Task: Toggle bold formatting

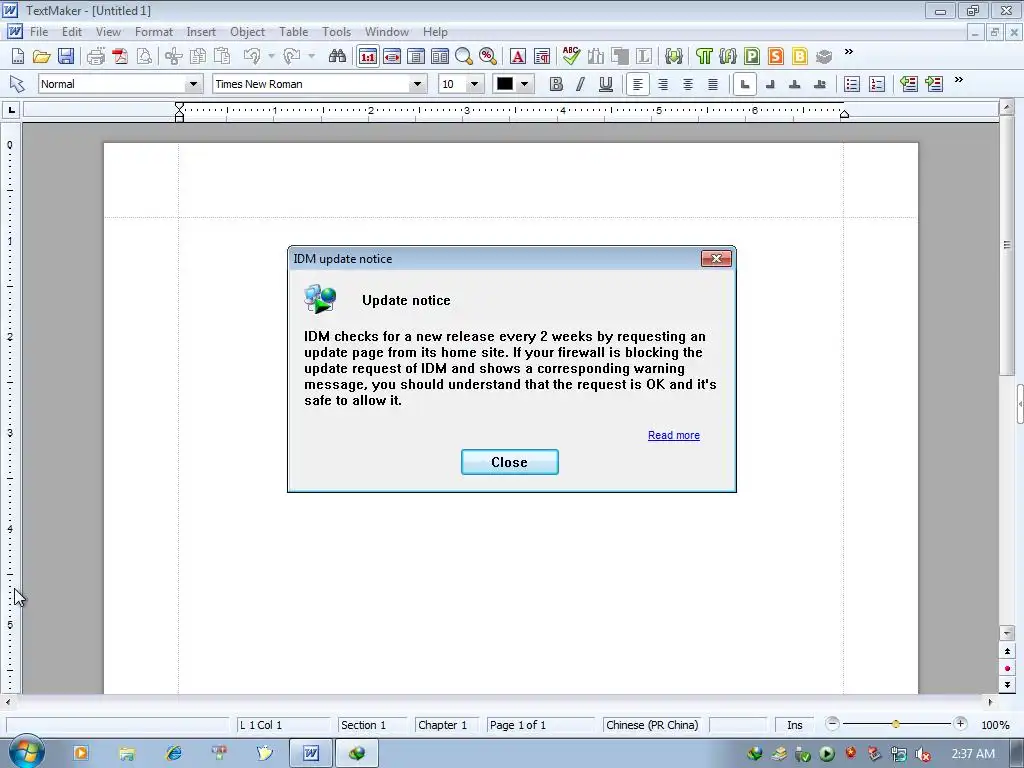Action: (556, 84)
